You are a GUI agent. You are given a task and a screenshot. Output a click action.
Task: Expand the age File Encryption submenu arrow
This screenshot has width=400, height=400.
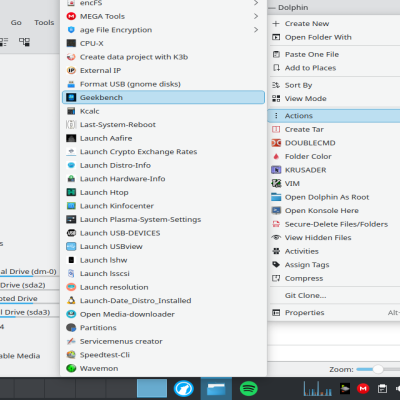pyautogui.click(x=256, y=30)
